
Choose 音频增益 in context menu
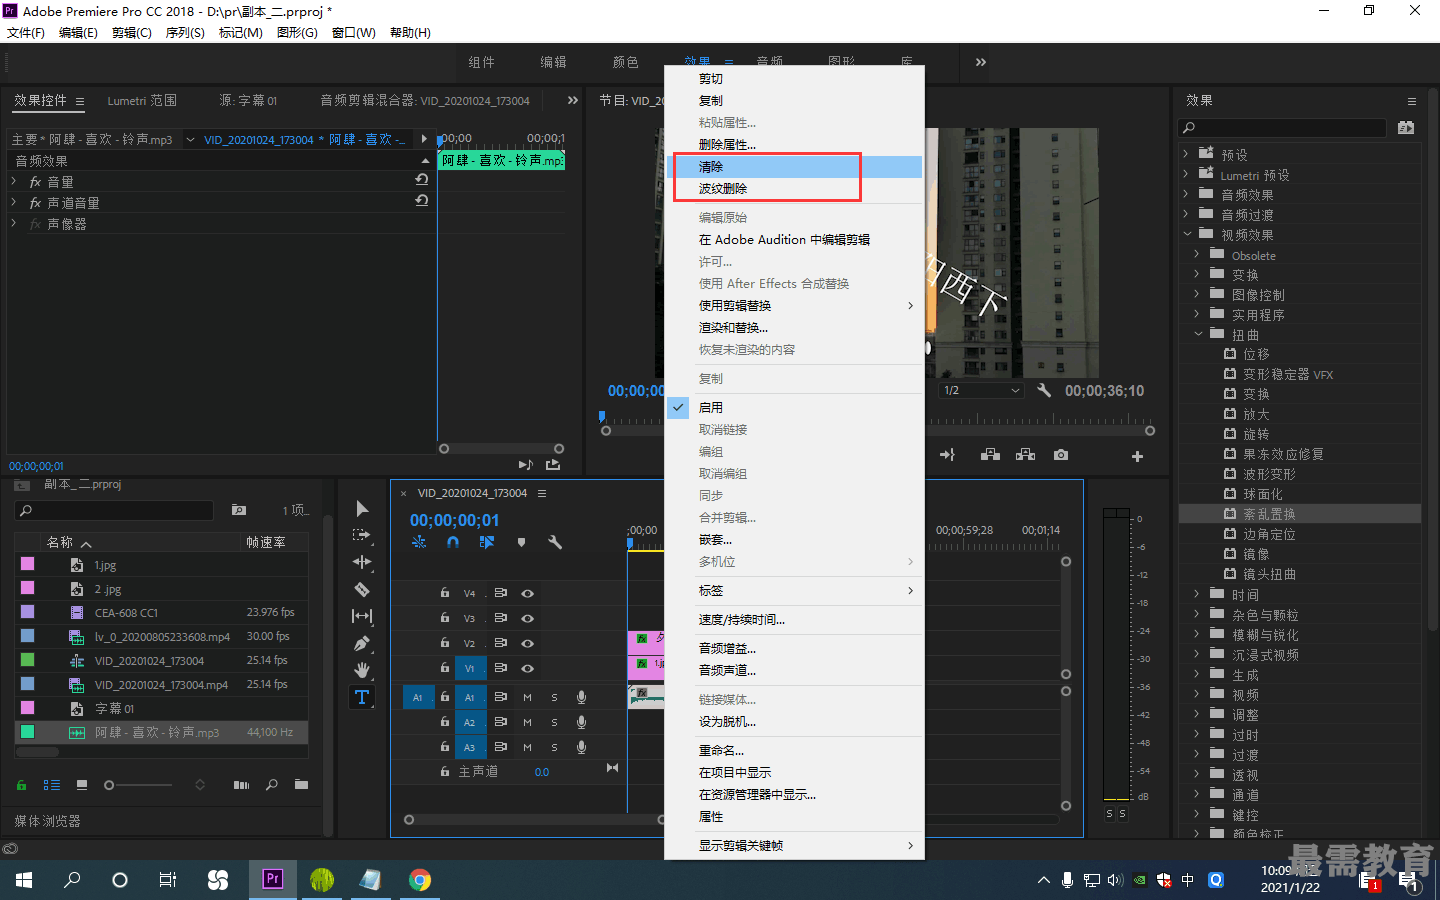[x=794, y=649]
